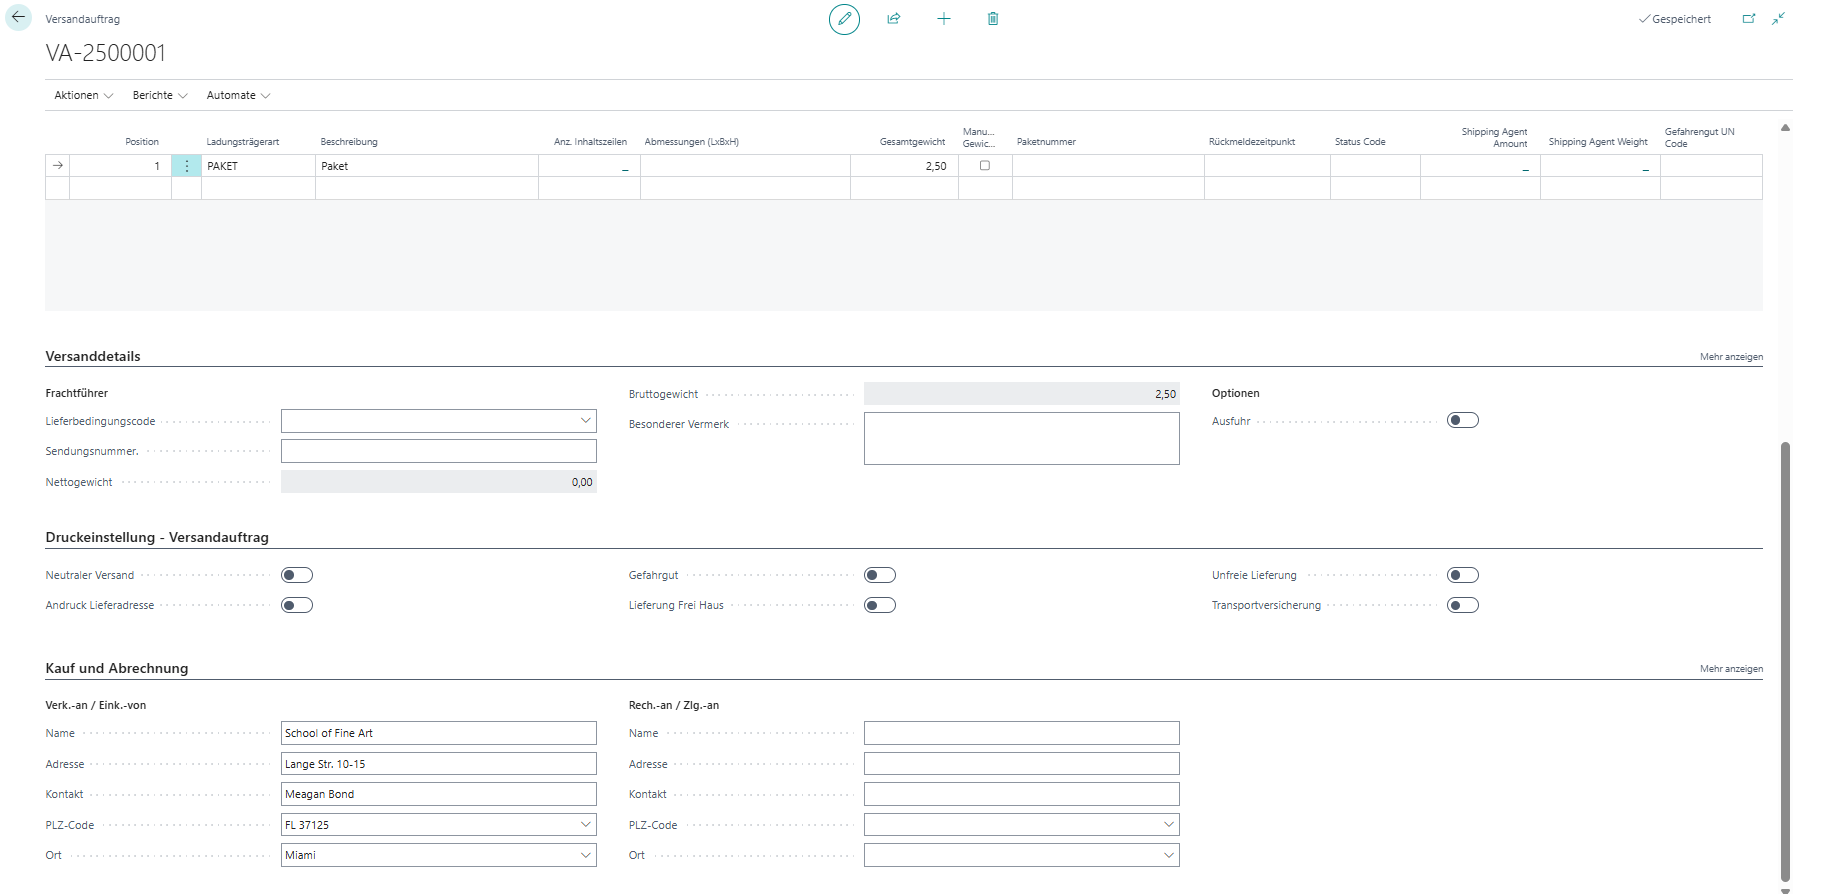Expand the Rech.-an Ort dropdown
1842x894 pixels.
click(1168, 855)
